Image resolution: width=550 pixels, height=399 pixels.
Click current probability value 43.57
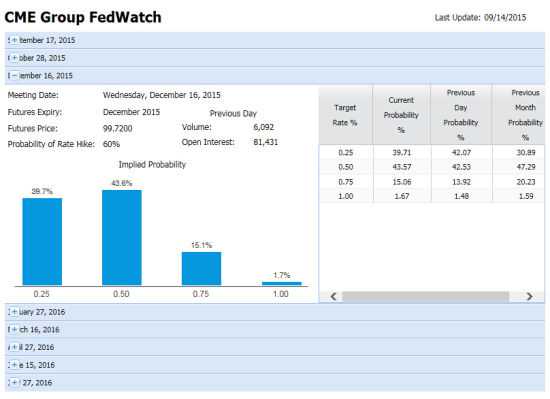[x=402, y=167]
